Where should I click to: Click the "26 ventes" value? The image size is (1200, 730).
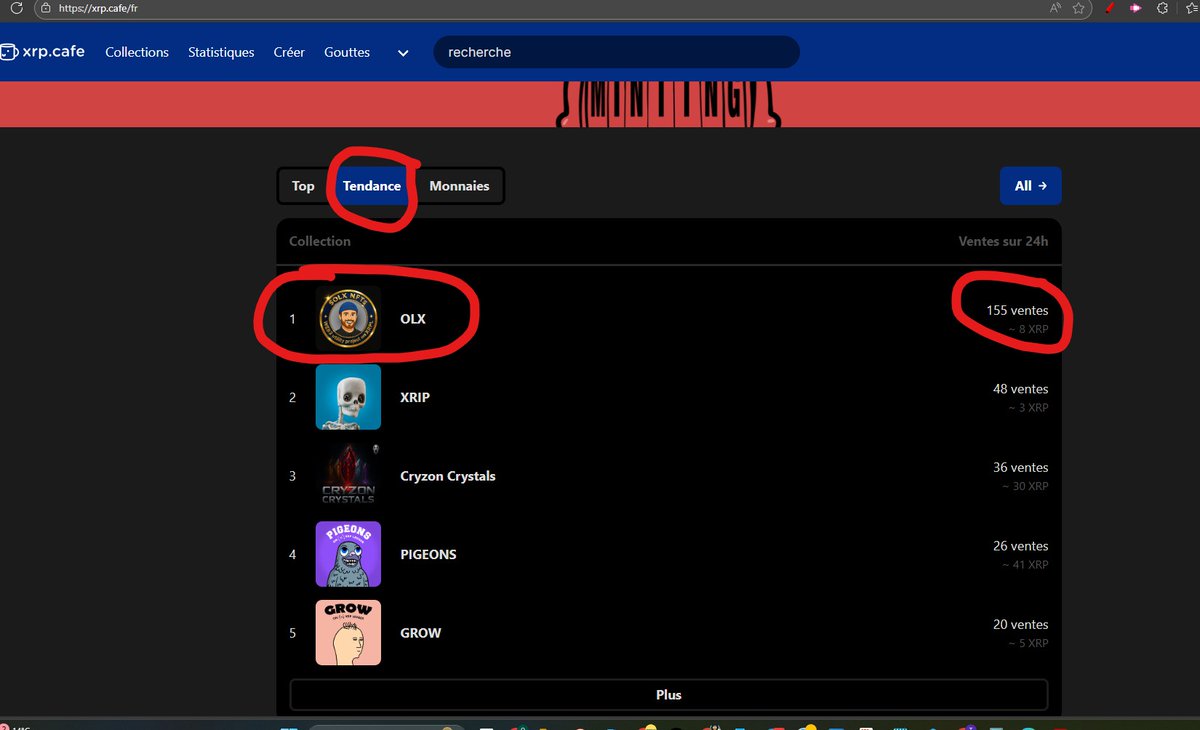coord(1021,546)
